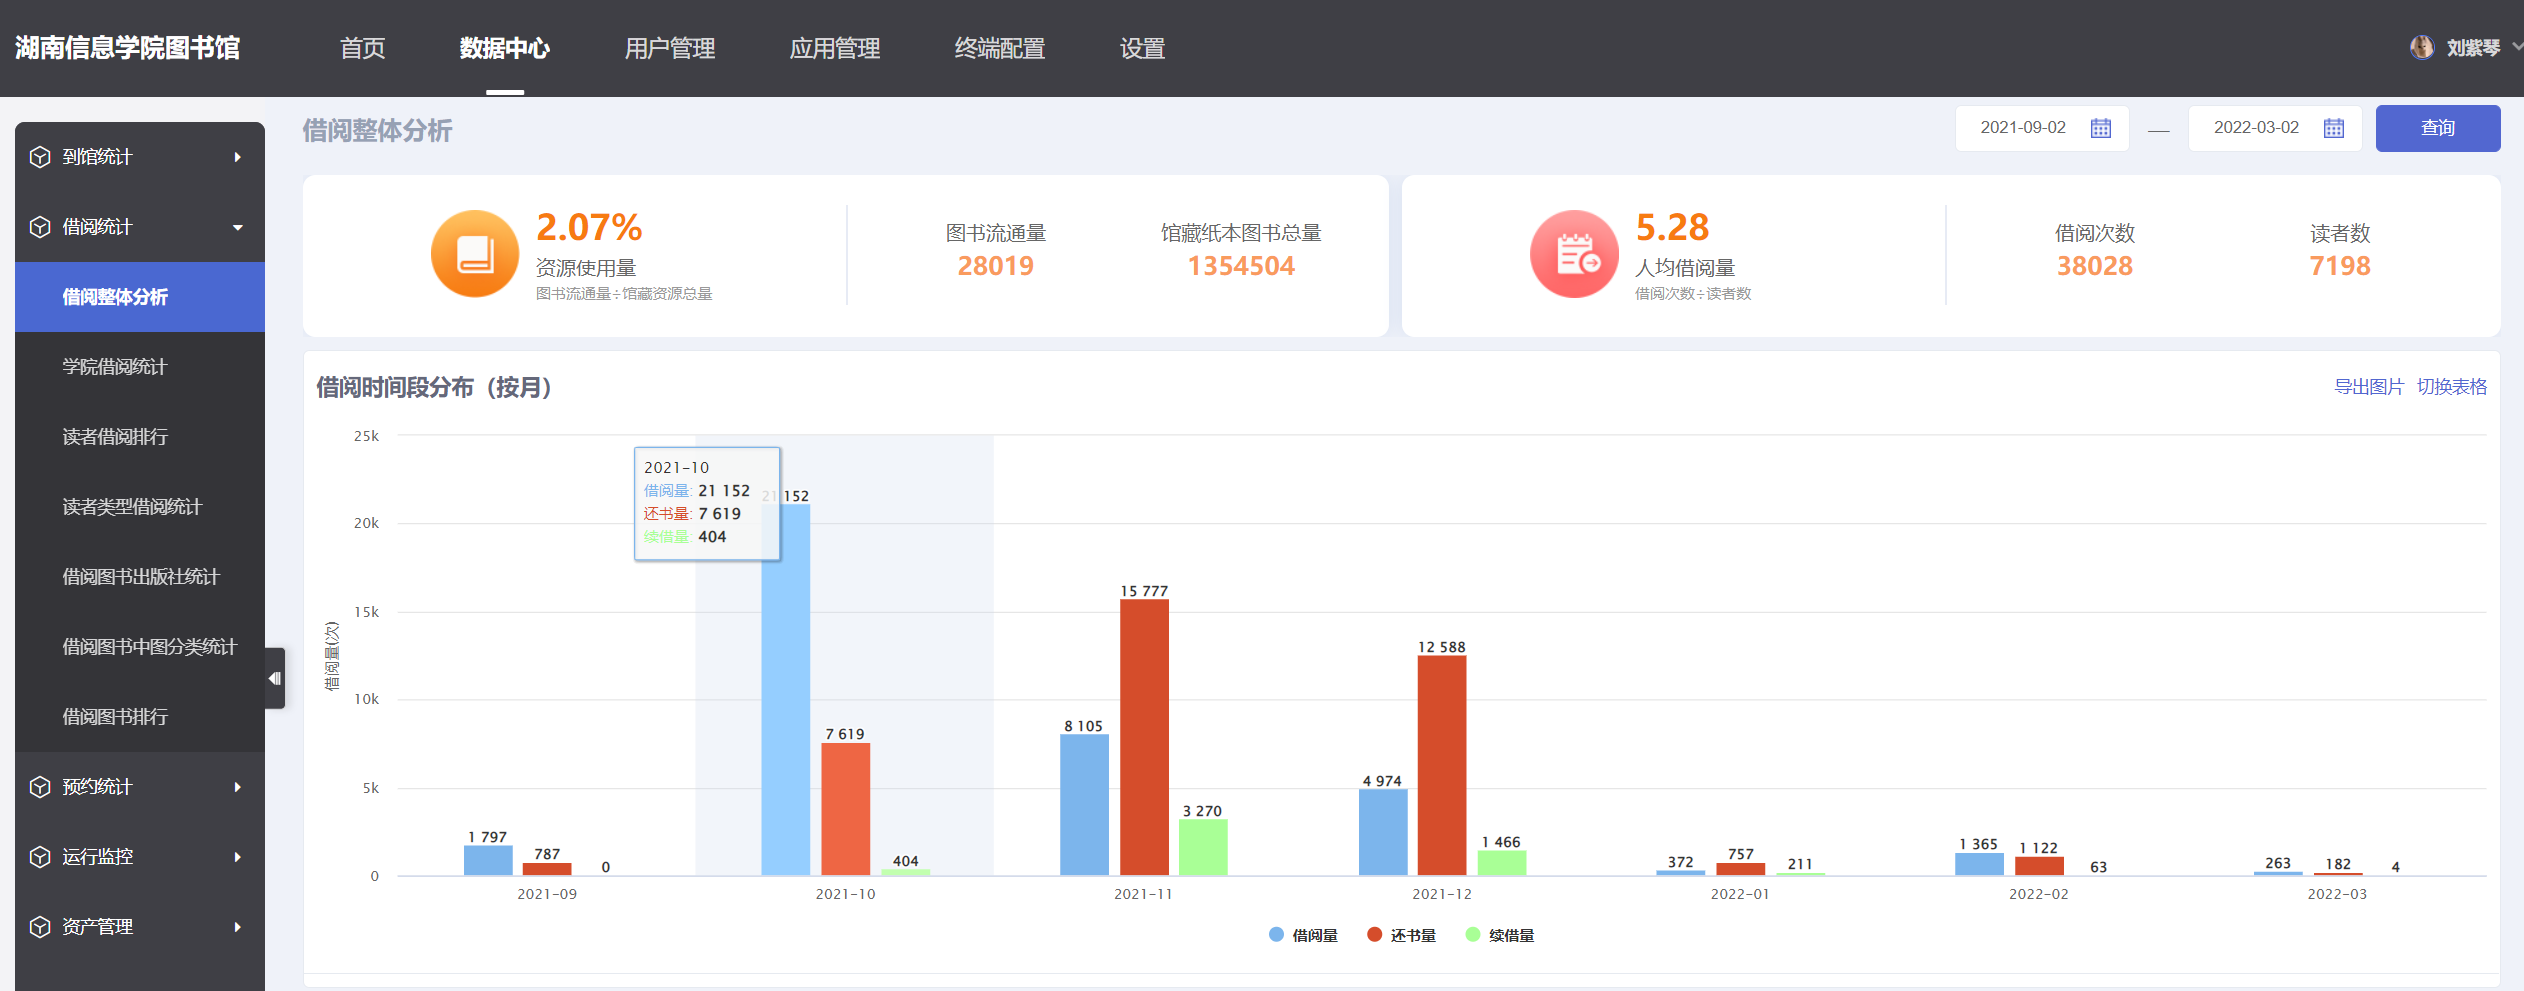Click the orange book resource usage icon
Viewport: 2524px width, 991px height.
475,254
